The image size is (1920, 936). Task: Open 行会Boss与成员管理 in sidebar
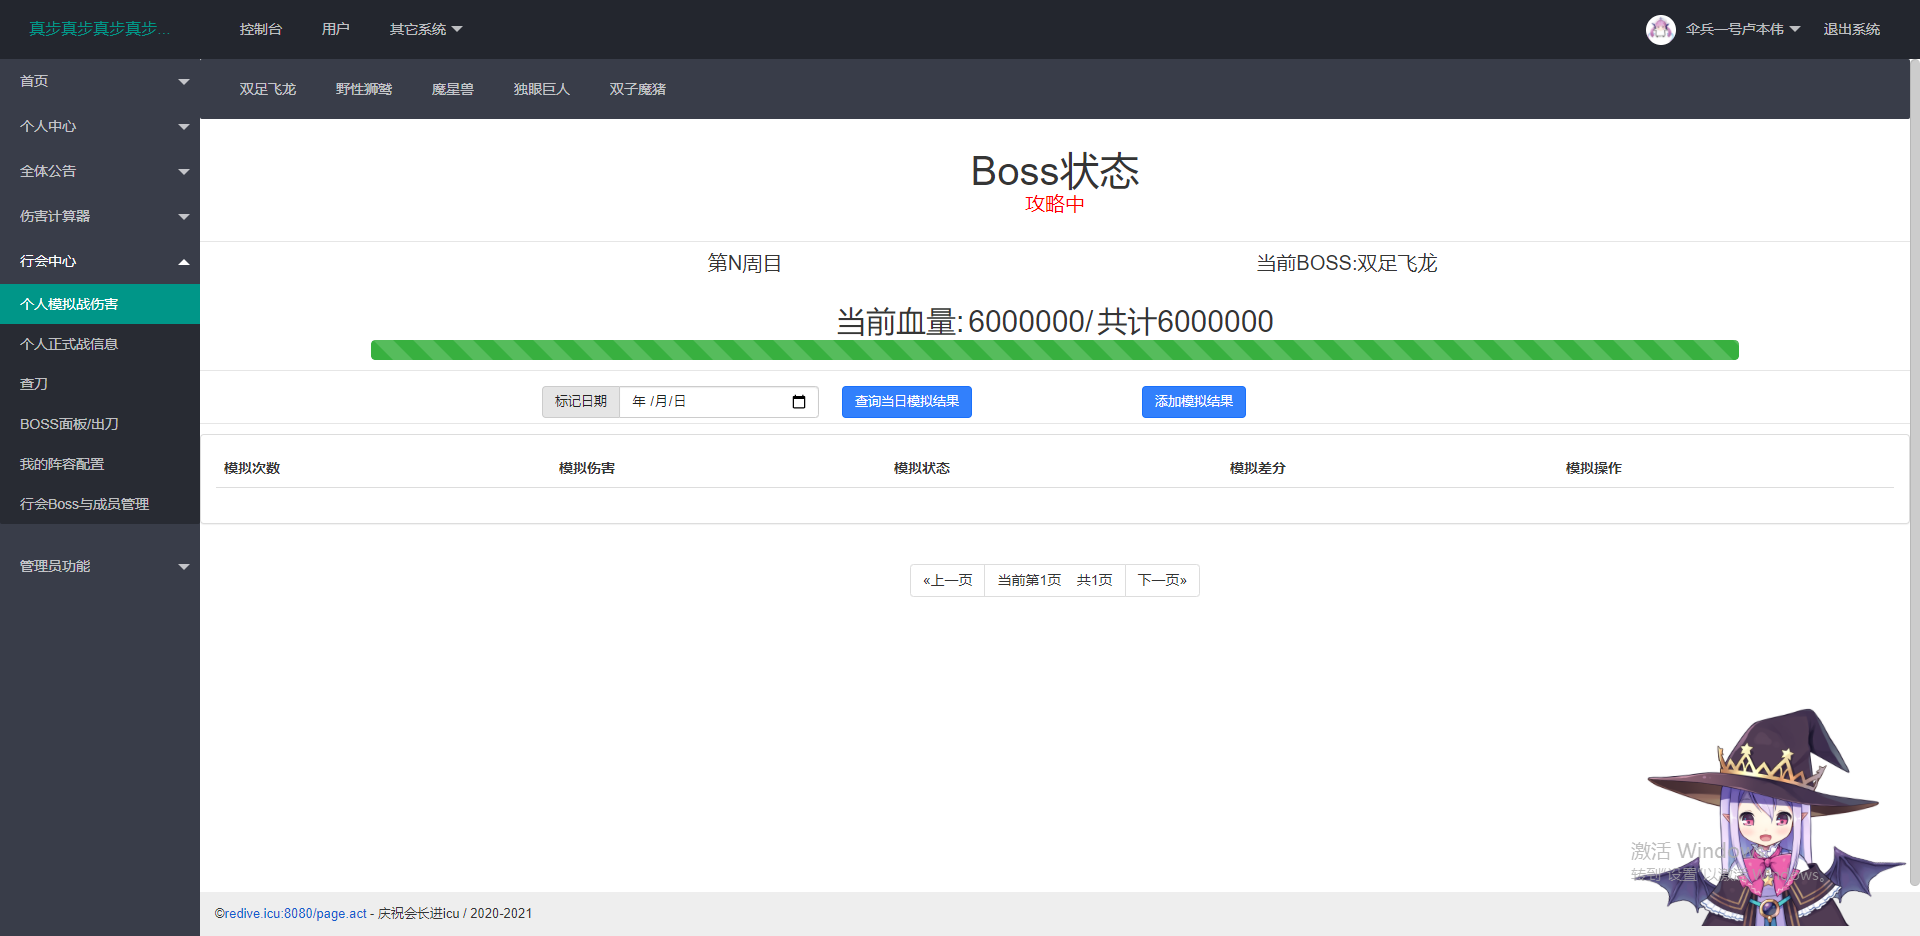[x=100, y=504]
